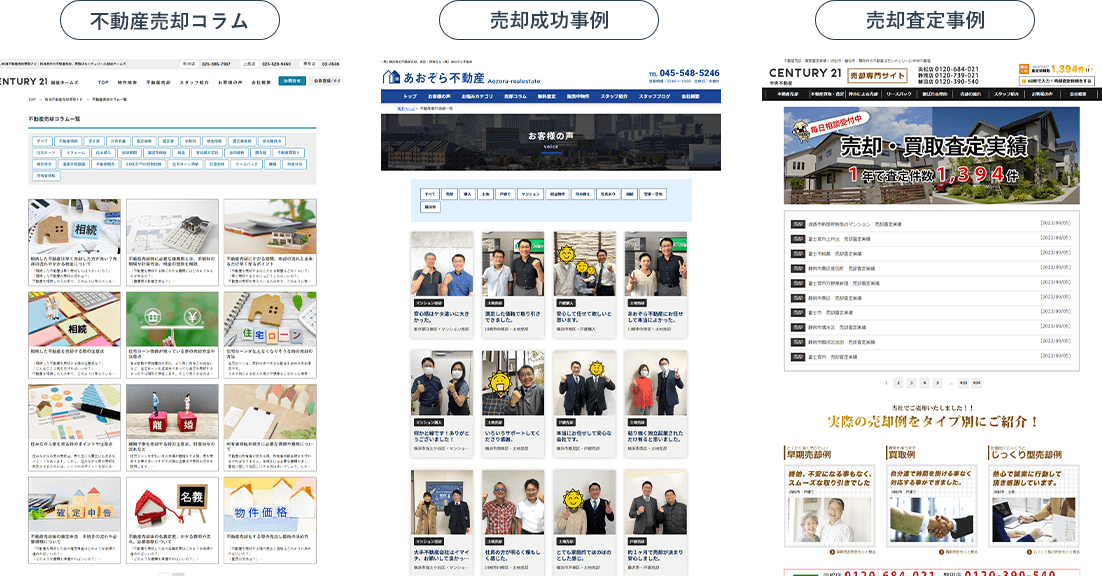
Task: Open お客様の声 in Aozora navigation bar
Action: pos(439,96)
